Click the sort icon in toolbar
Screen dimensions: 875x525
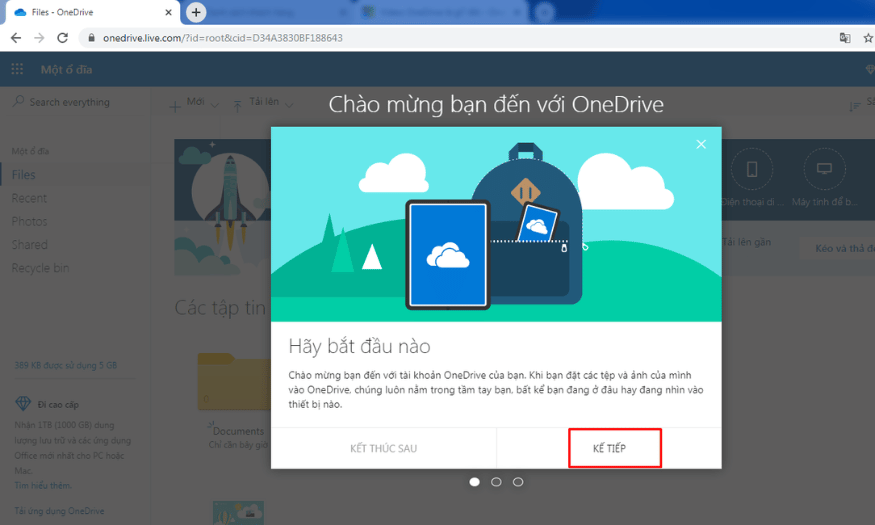pos(854,105)
